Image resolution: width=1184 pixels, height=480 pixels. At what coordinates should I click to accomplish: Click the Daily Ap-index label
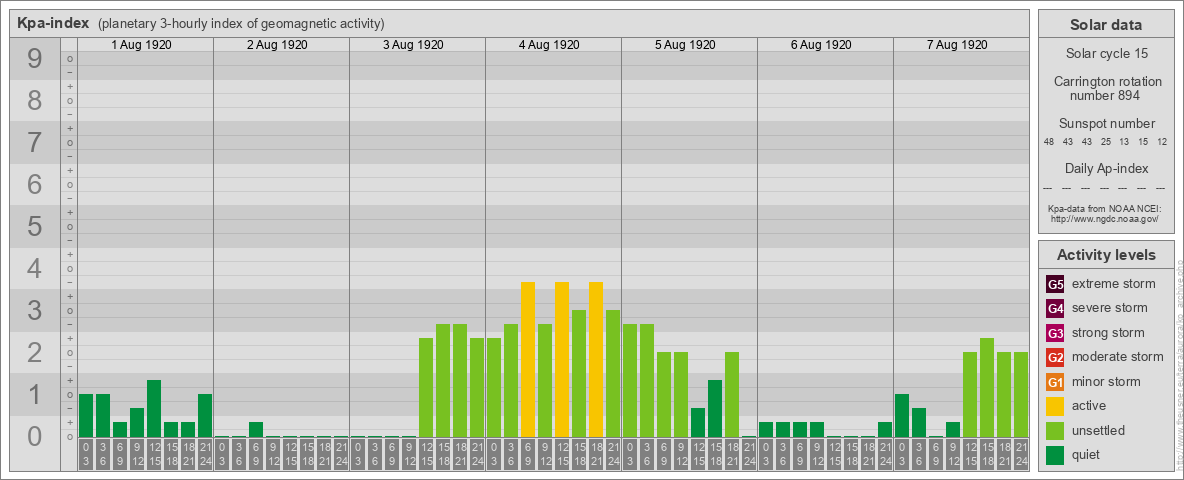(1106, 168)
